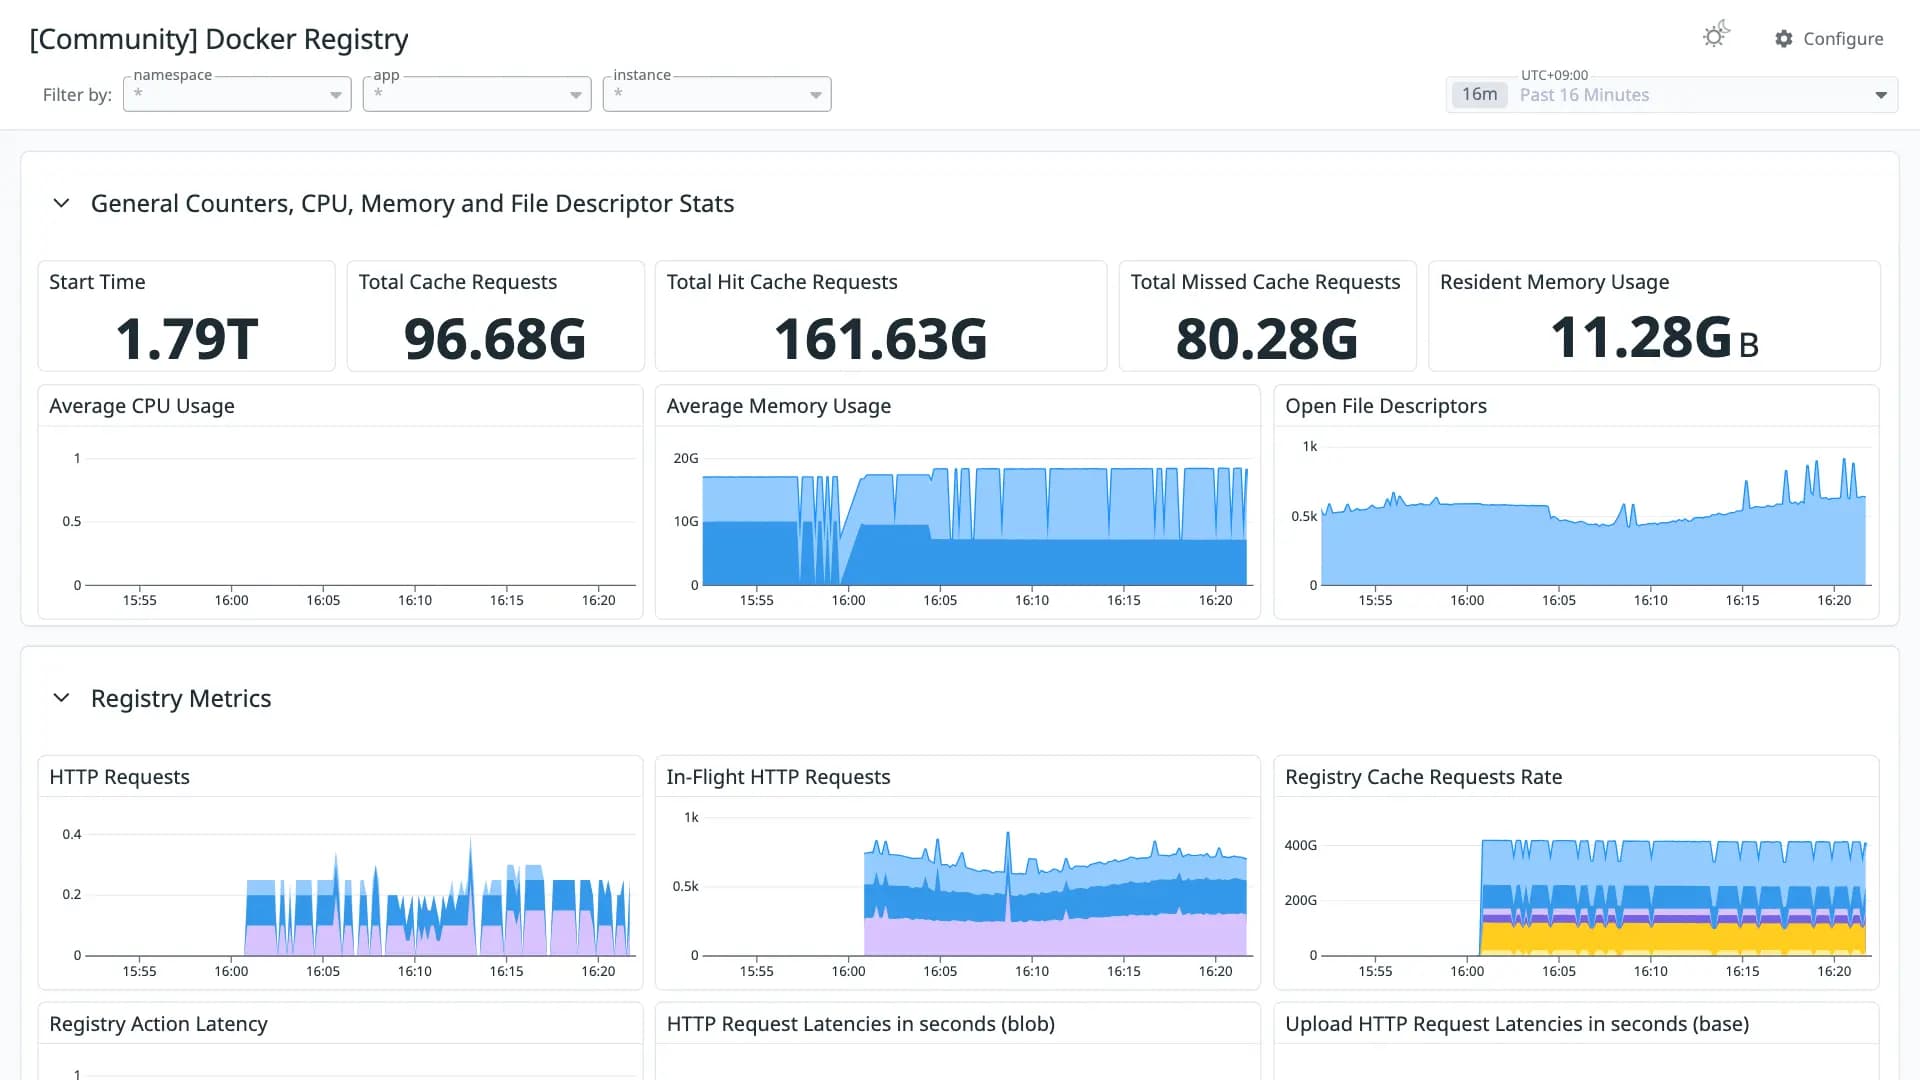
Task: Click the instance dropdown arrow icon
Action: click(816, 95)
